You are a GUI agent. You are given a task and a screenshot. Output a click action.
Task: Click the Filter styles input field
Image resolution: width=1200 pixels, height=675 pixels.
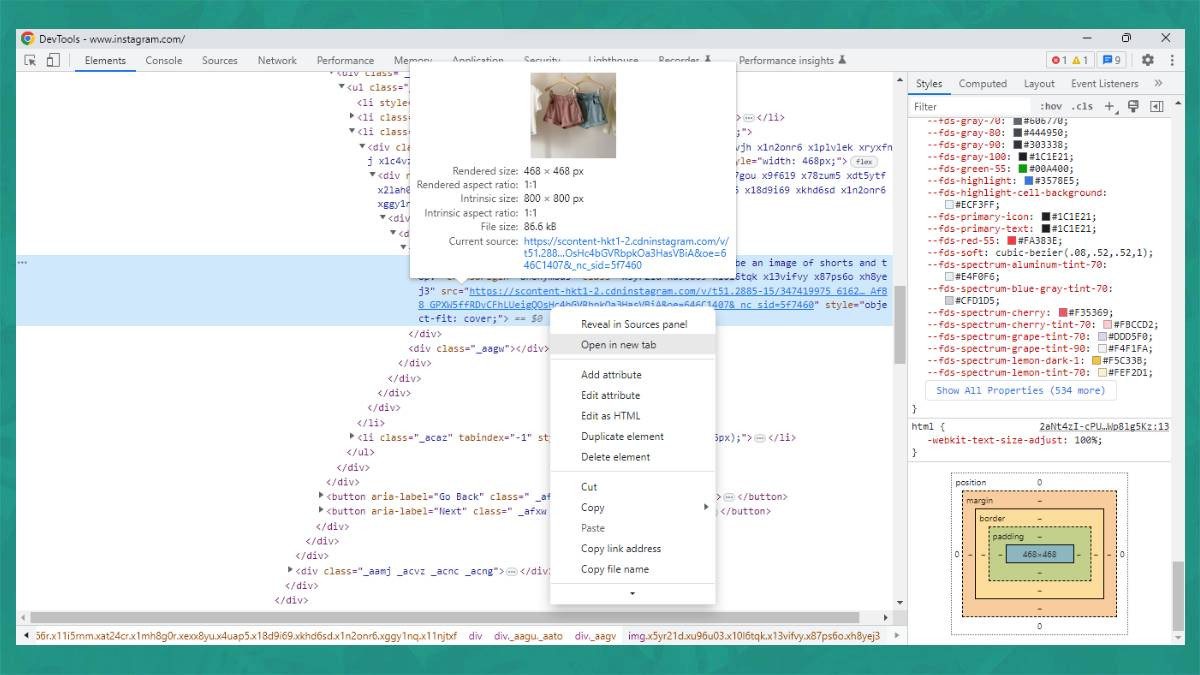[968, 106]
